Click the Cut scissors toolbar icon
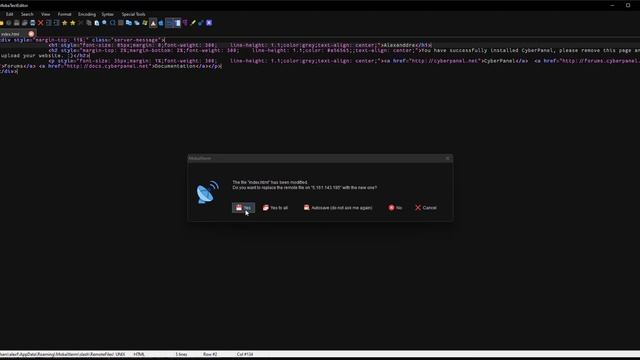Viewport: 640px width, 360px height. pyautogui.click(x=80, y=23)
